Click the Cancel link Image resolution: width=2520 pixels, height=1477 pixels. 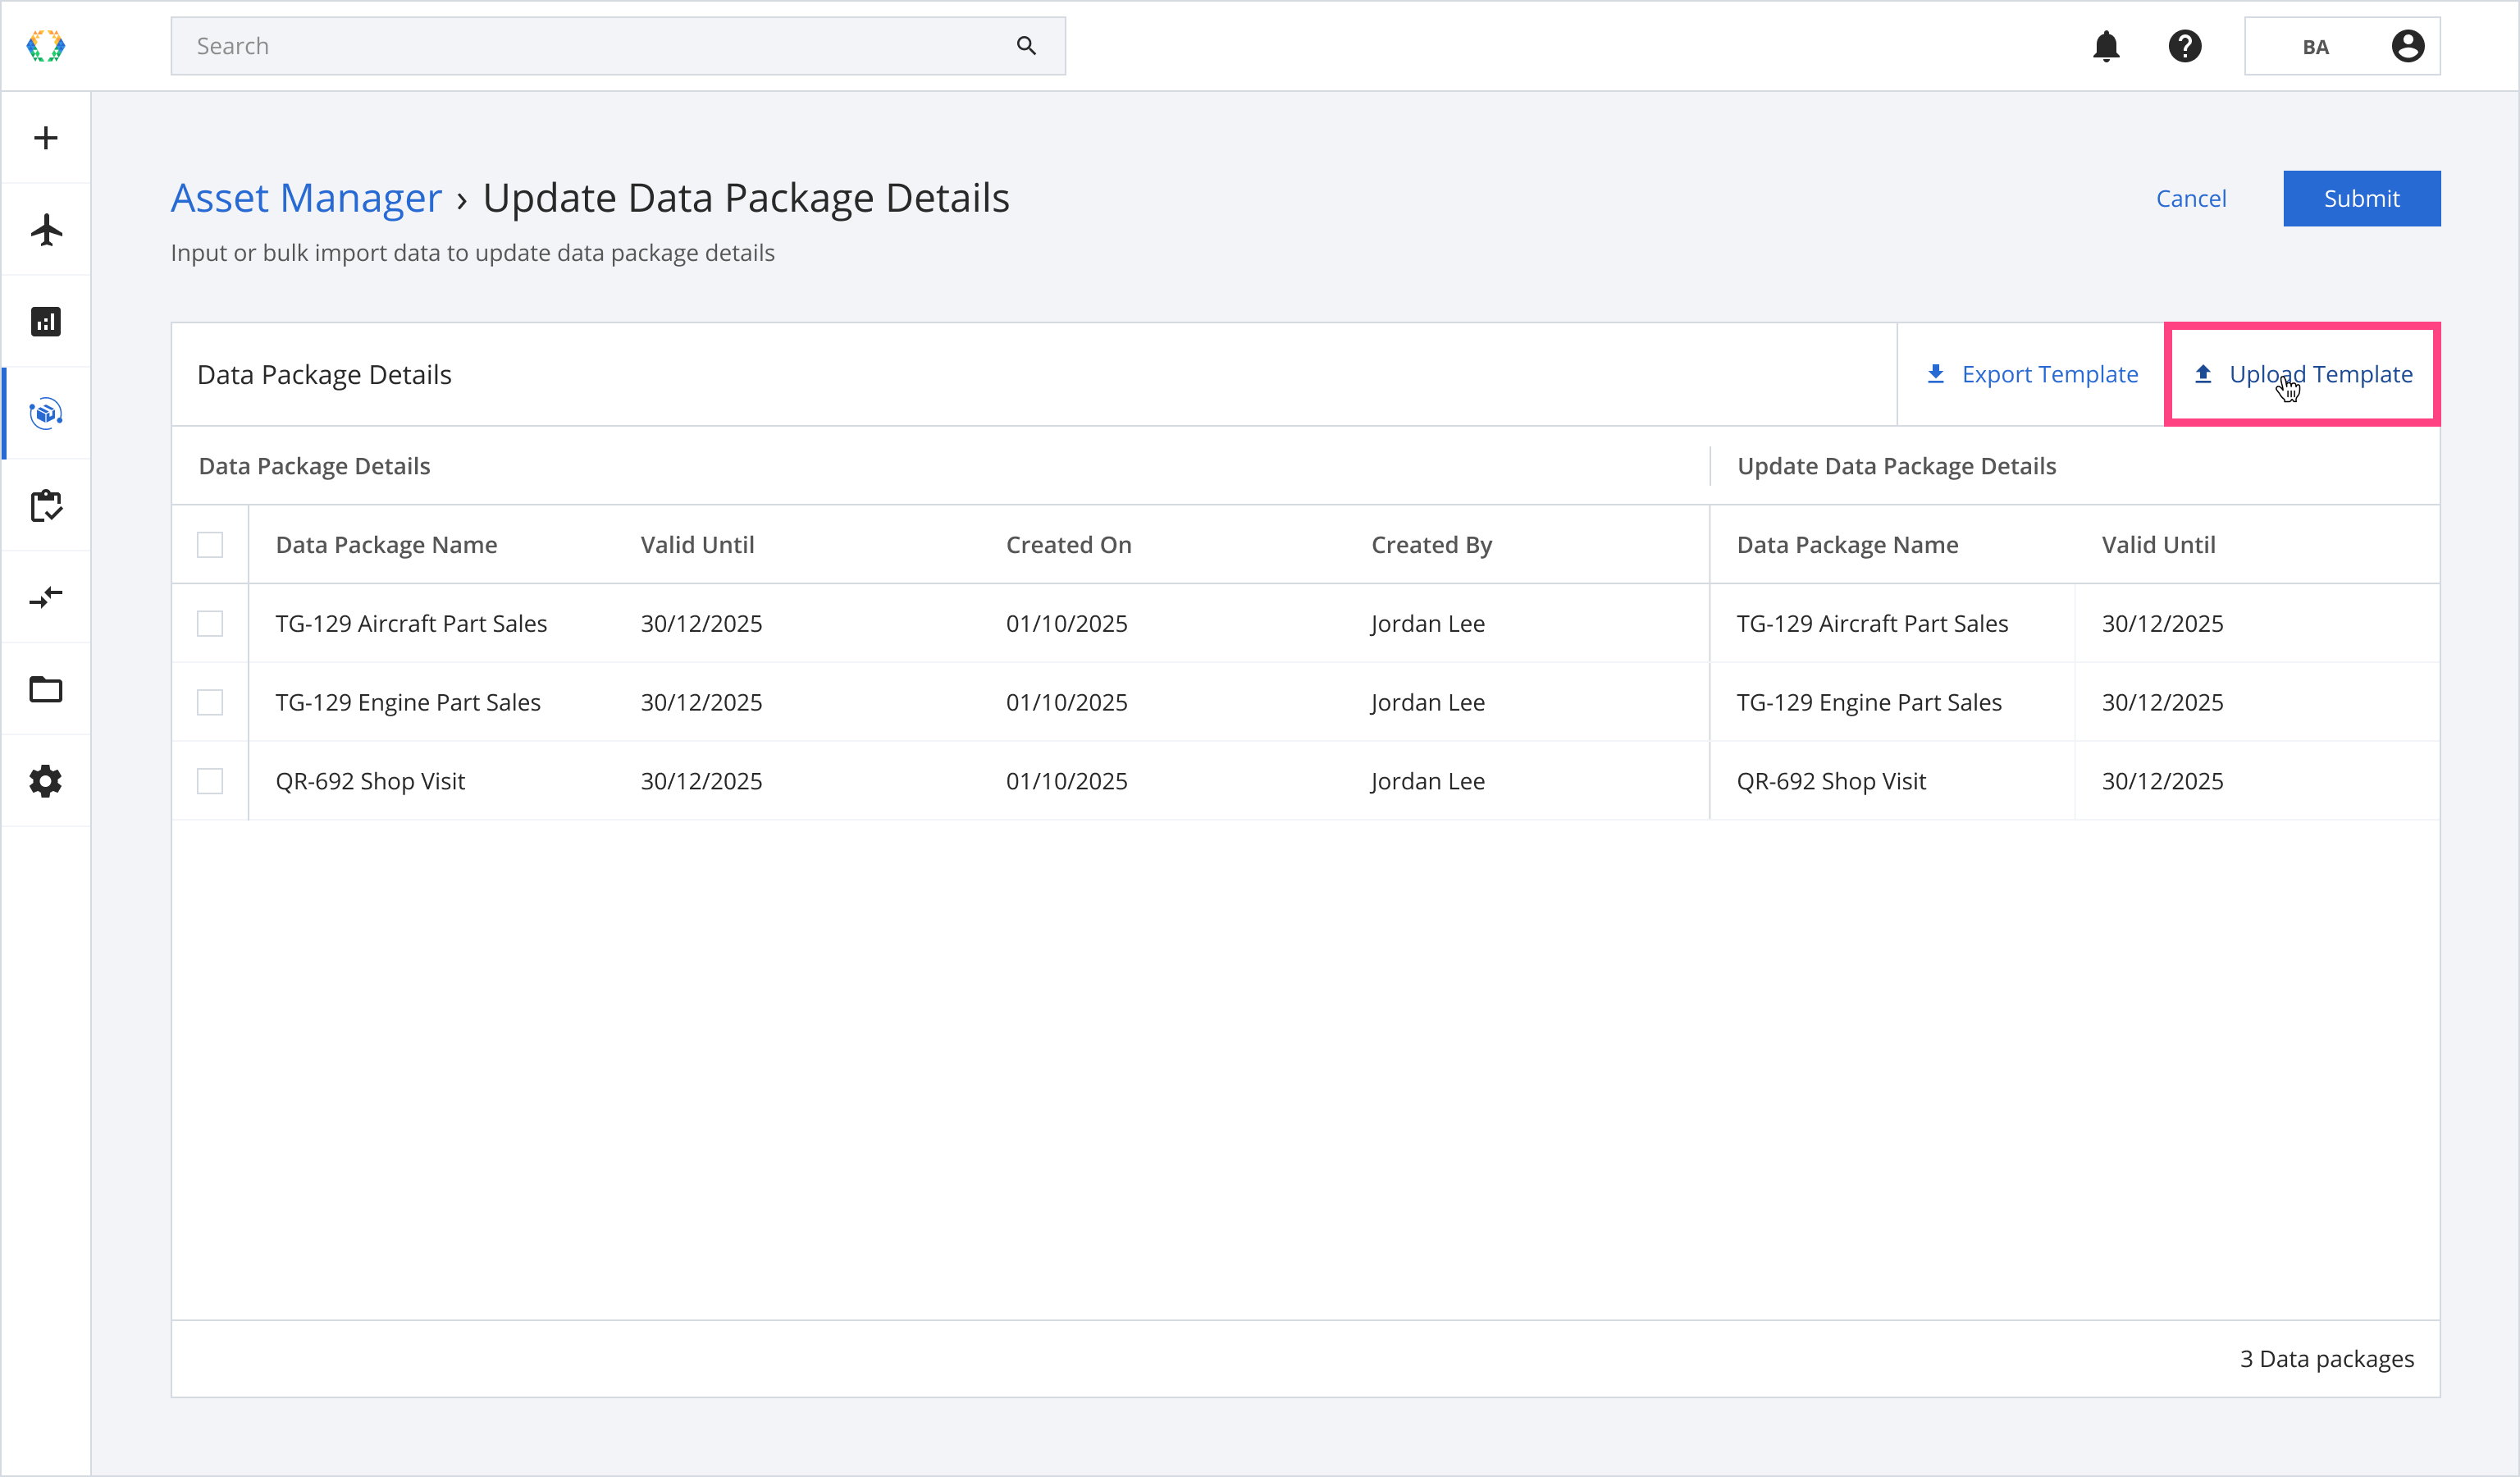point(2191,198)
